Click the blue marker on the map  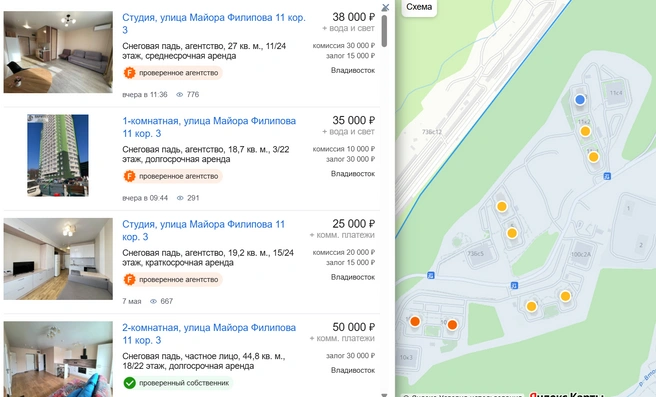[579, 100]
